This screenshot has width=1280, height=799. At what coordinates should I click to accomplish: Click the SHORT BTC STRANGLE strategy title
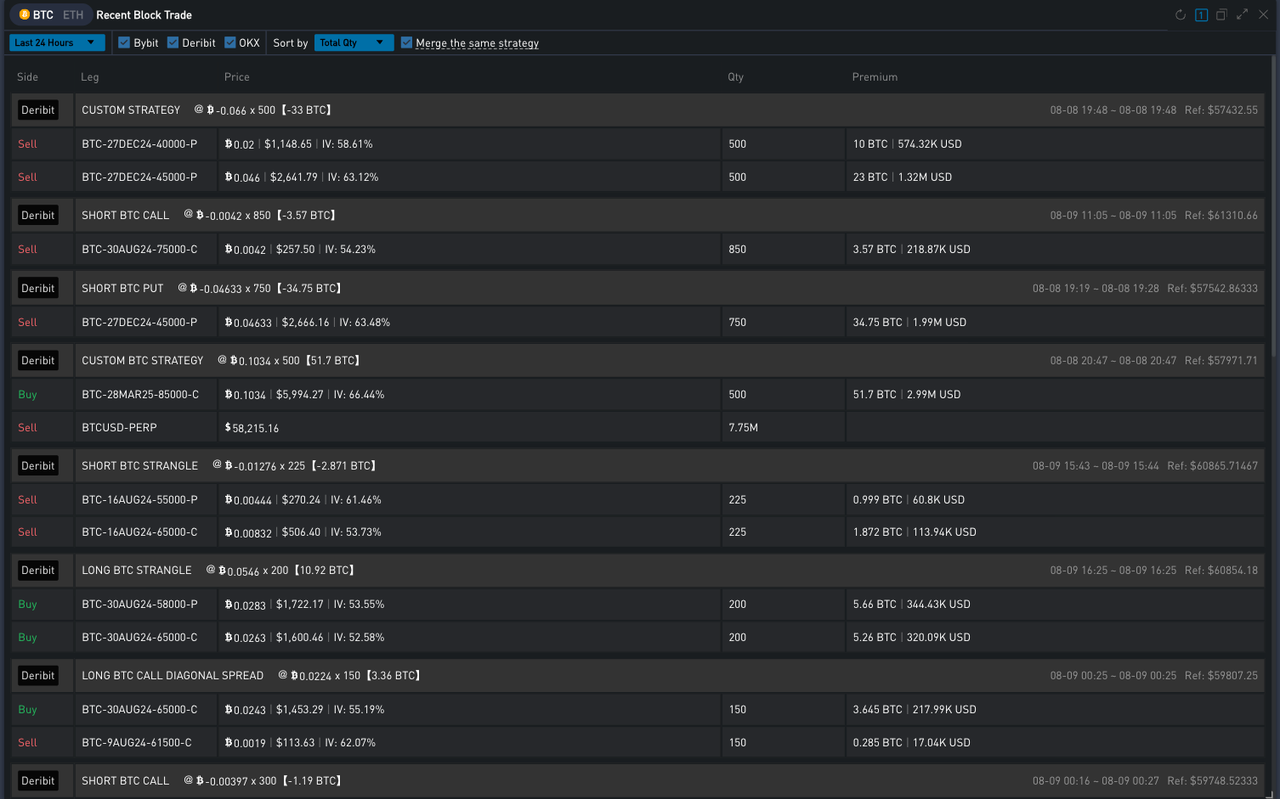[x=140, y=465]
